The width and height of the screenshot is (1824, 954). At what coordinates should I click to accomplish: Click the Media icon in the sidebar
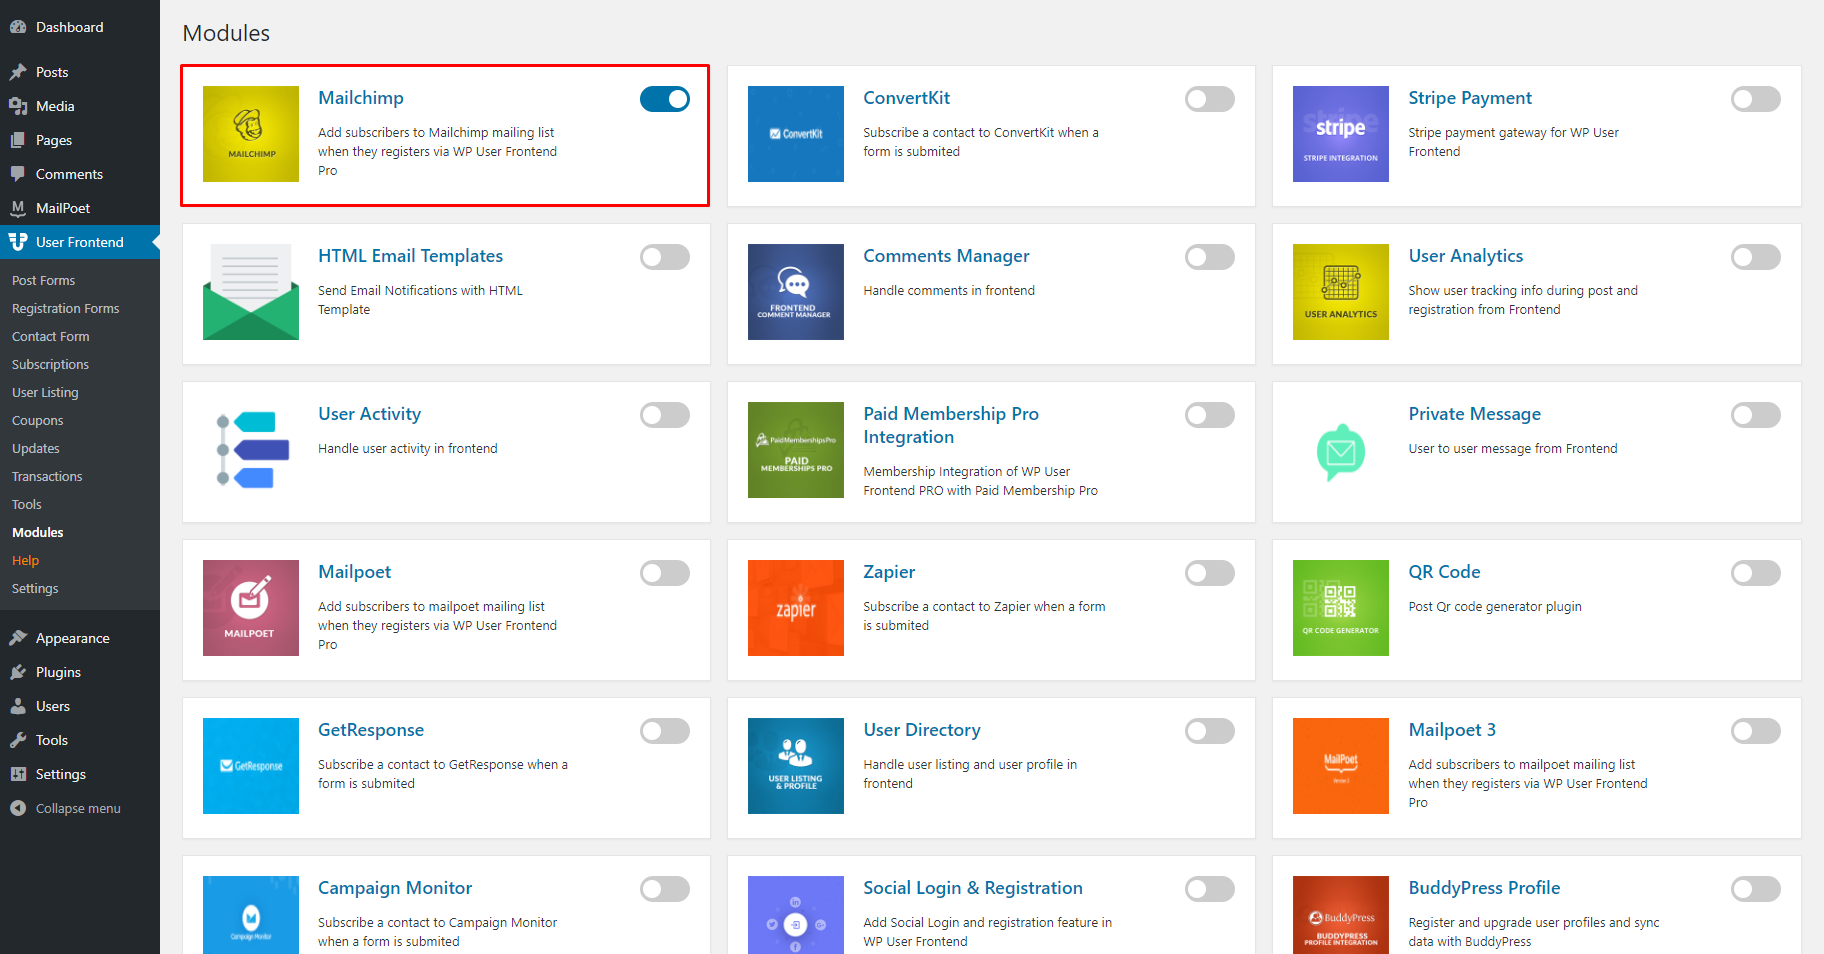[x=18, y=106]
